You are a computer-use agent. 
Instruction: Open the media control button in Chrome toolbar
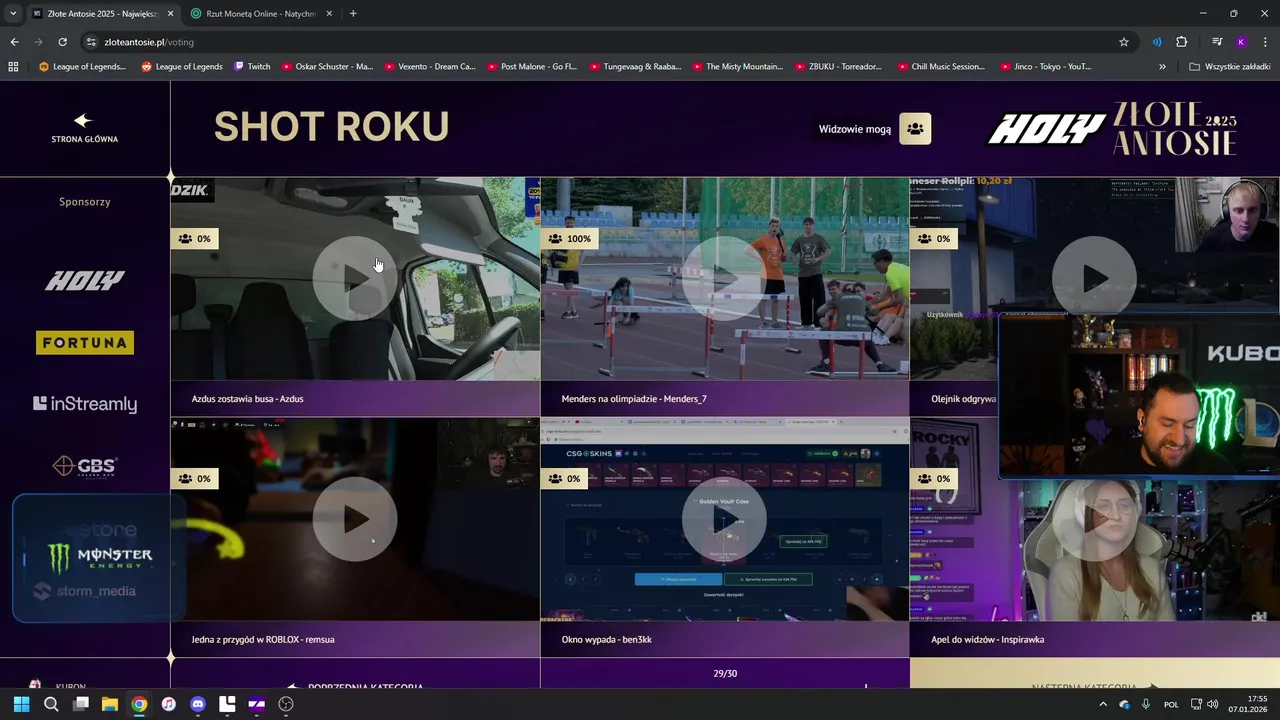(x=1217, y=42)
